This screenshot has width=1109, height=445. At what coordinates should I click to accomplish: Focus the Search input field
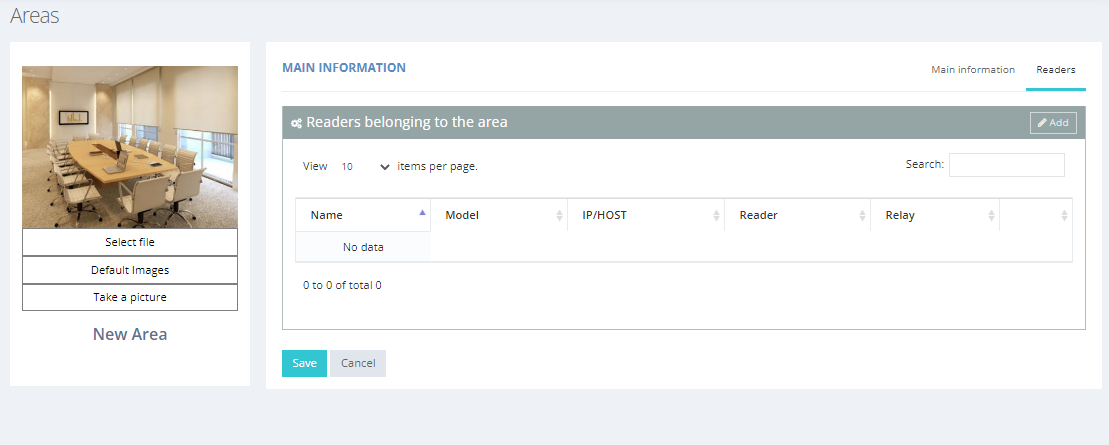1006,165
